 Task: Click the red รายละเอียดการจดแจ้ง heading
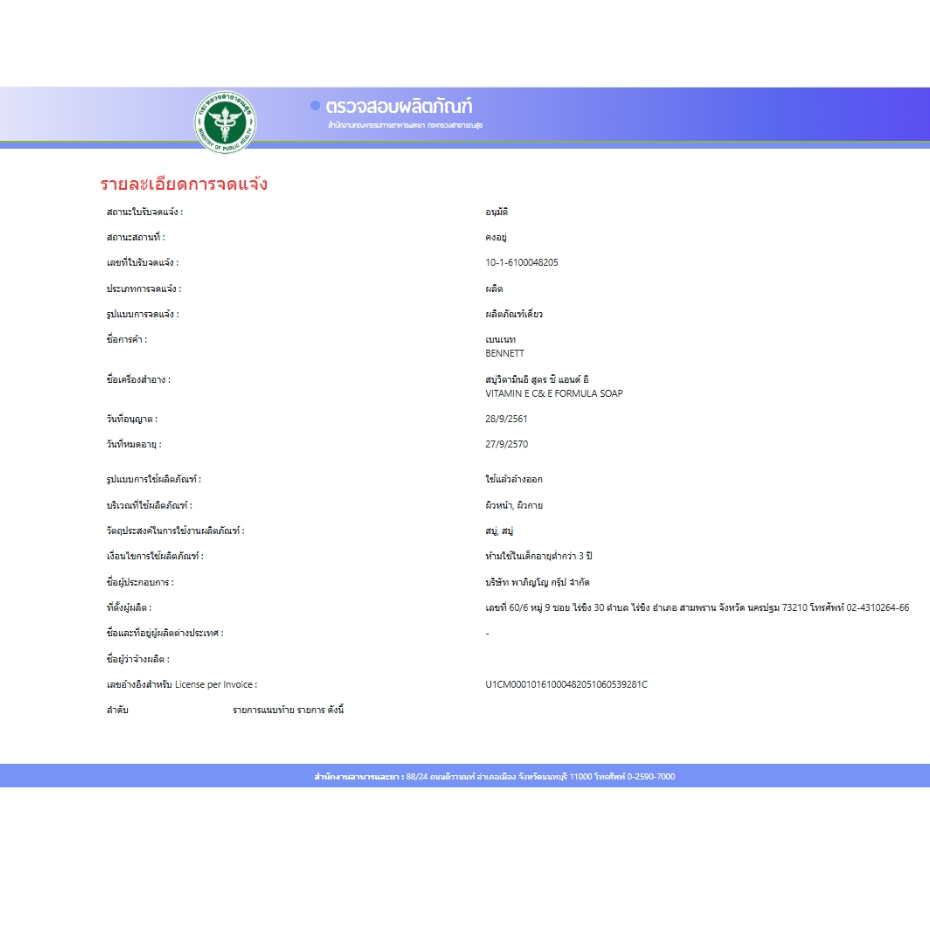click(184, 184)
